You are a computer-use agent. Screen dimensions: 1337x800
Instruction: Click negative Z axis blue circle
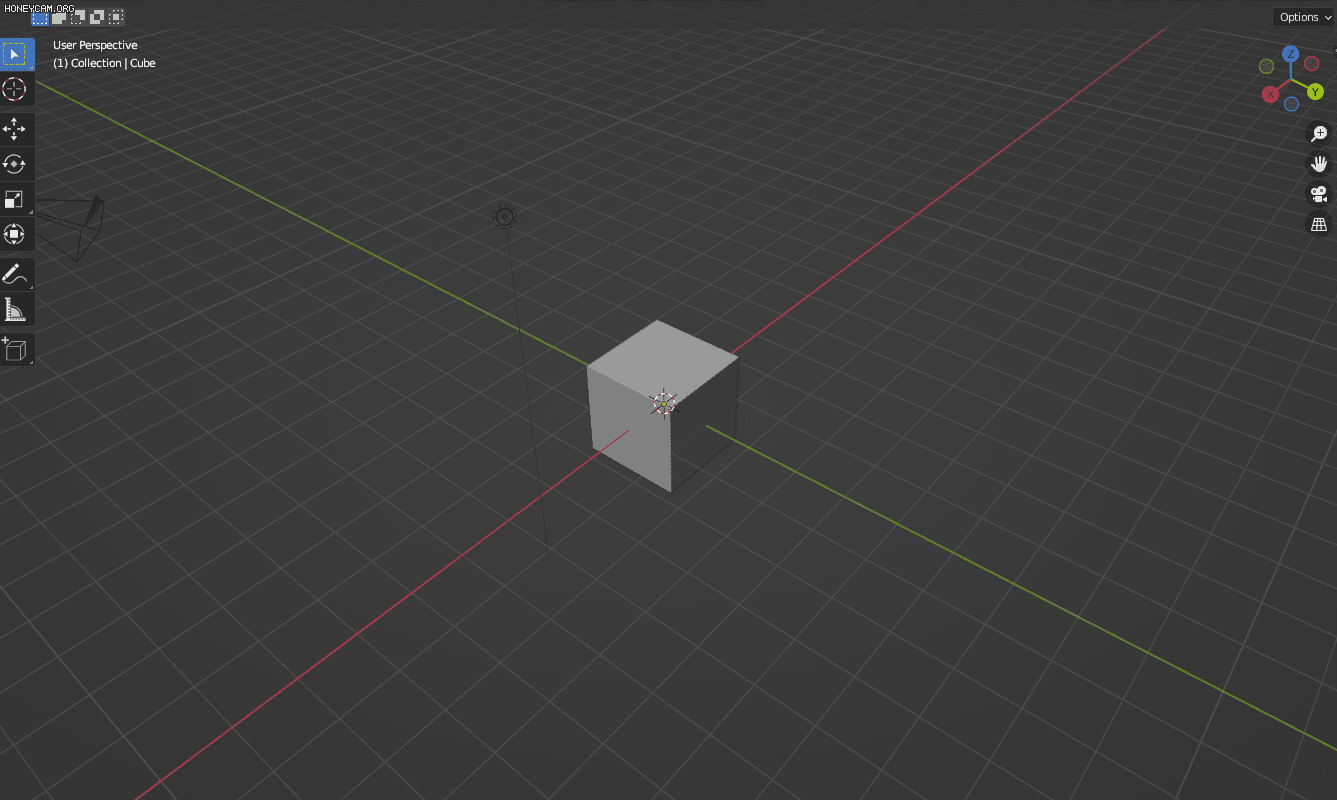pyautogui.click(x=1291, y=104)
